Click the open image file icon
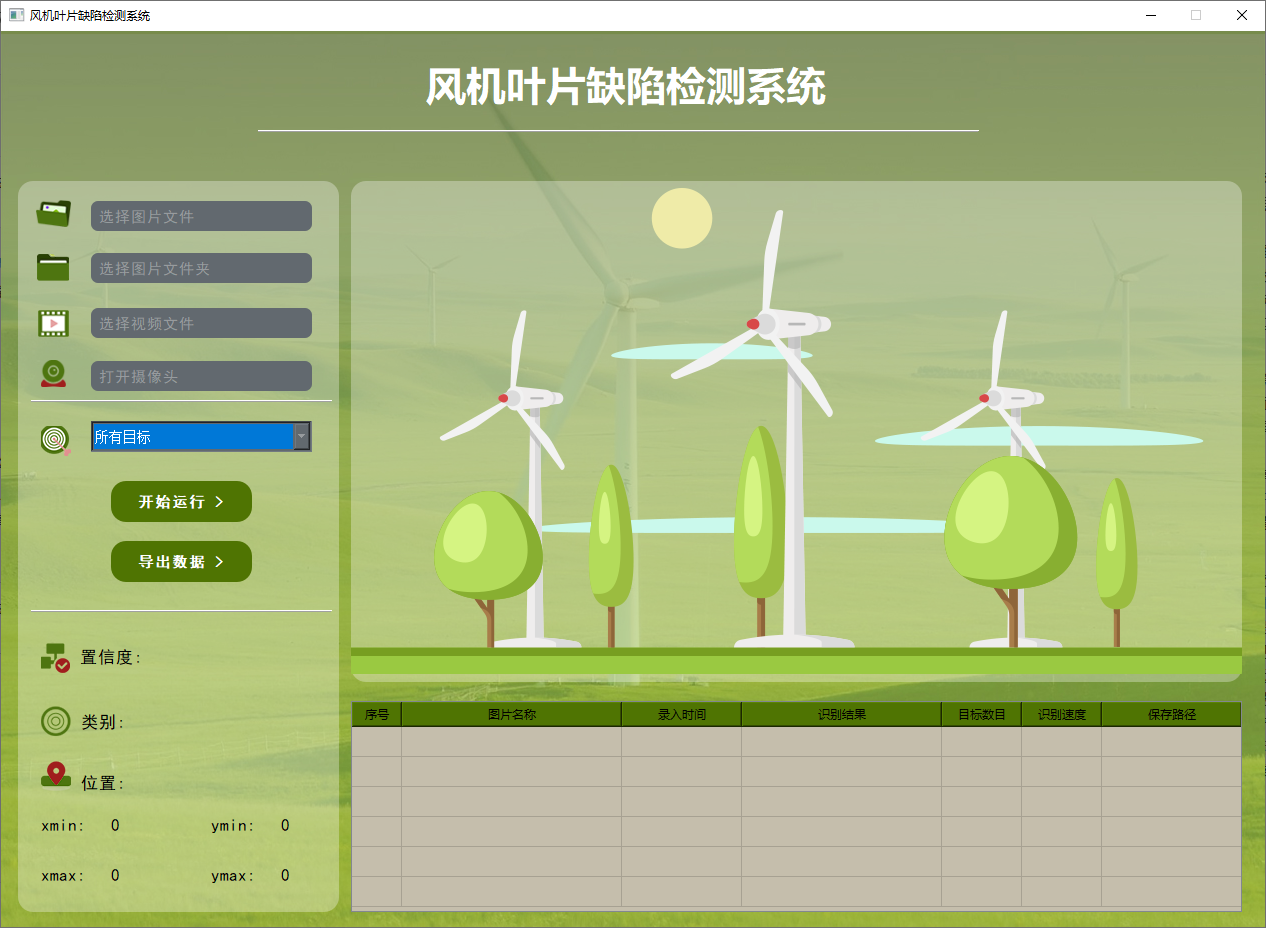1266x928 pixels. coord(53,213)
